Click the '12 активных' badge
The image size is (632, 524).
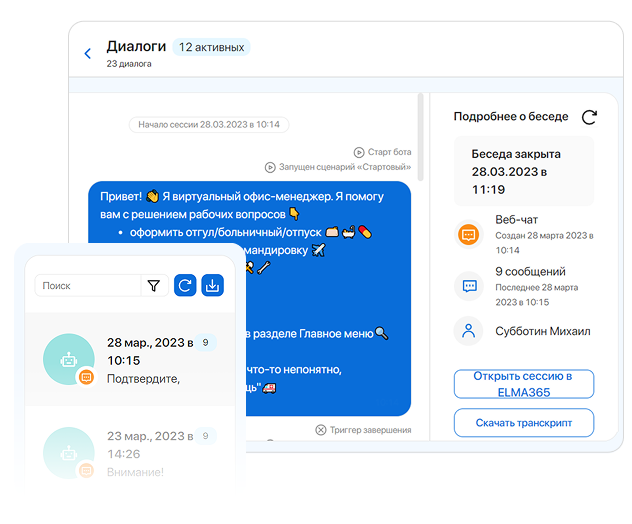tap(211, 47)
